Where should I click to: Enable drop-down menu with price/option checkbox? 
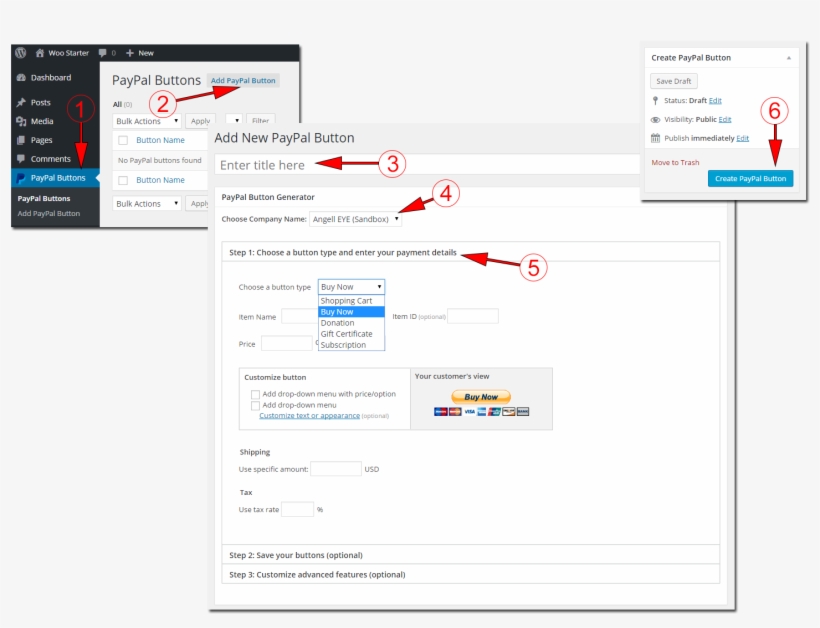pyautogui.click(x=255, y=394)
